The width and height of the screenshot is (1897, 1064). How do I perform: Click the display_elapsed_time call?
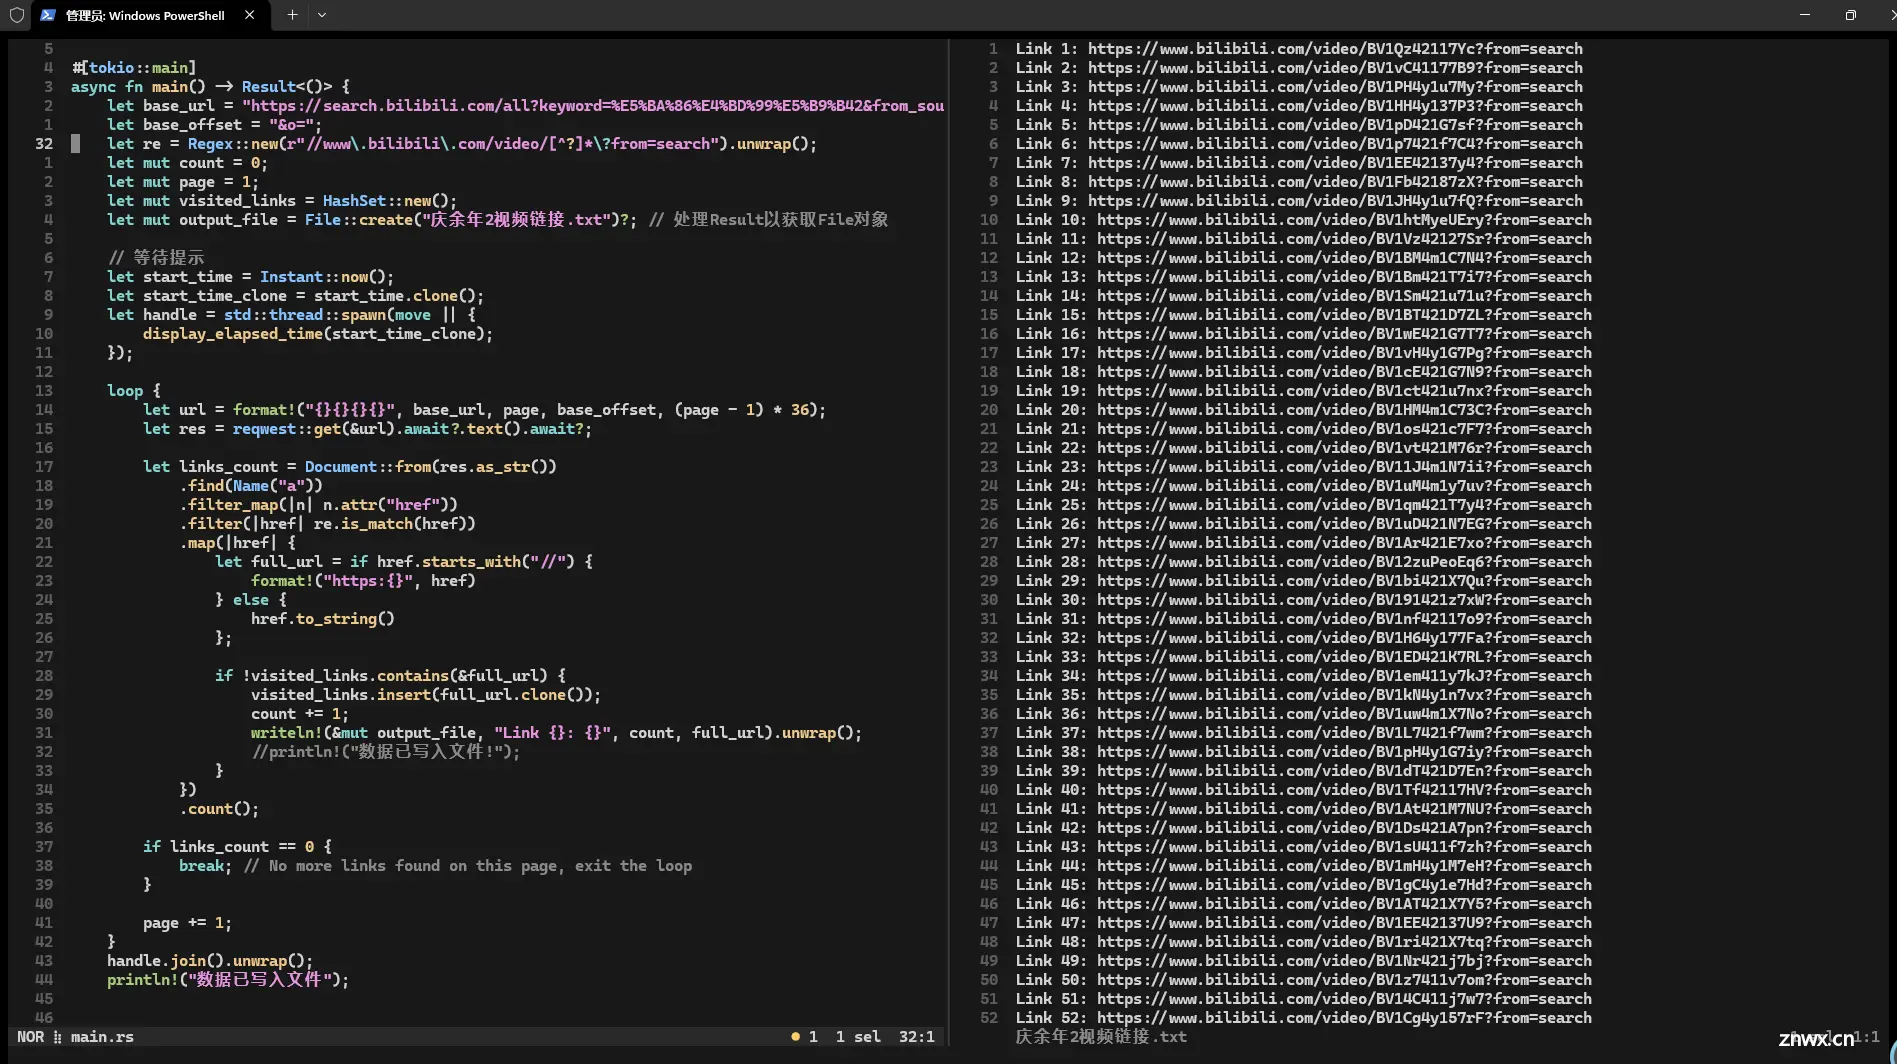click(318, 333)
